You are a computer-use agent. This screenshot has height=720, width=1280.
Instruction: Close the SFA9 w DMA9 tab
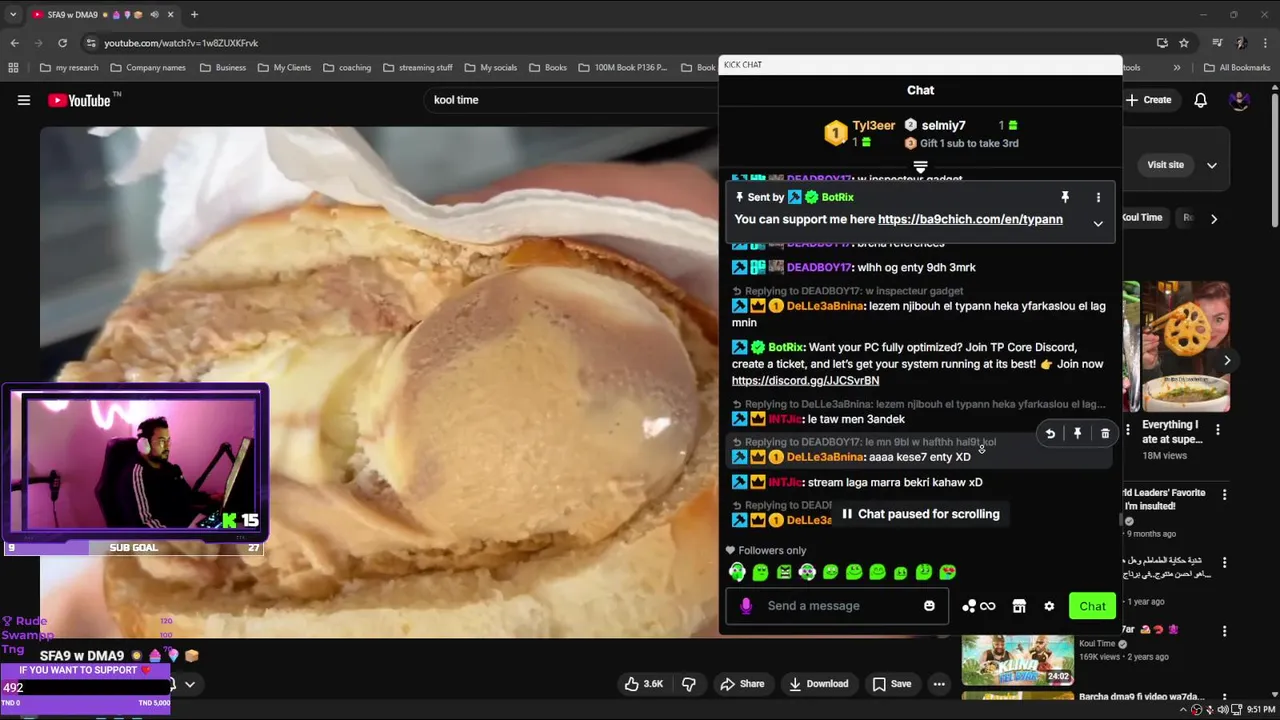(x=170, y=14)
